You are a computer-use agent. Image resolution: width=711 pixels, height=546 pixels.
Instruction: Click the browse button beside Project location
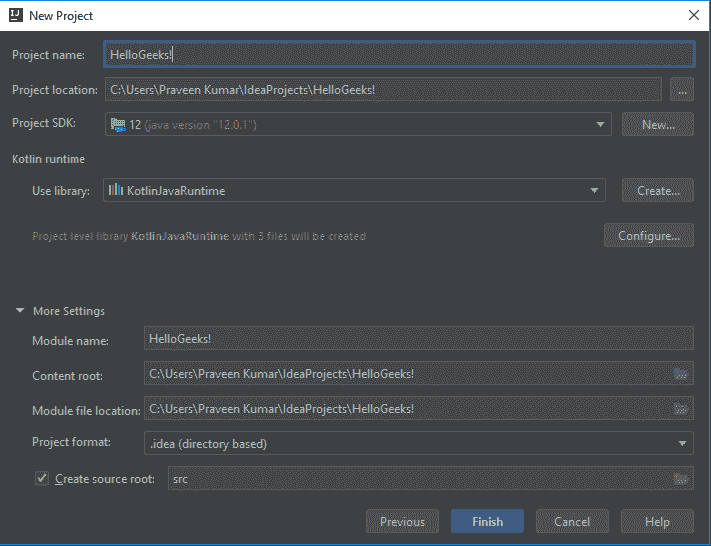682,90
